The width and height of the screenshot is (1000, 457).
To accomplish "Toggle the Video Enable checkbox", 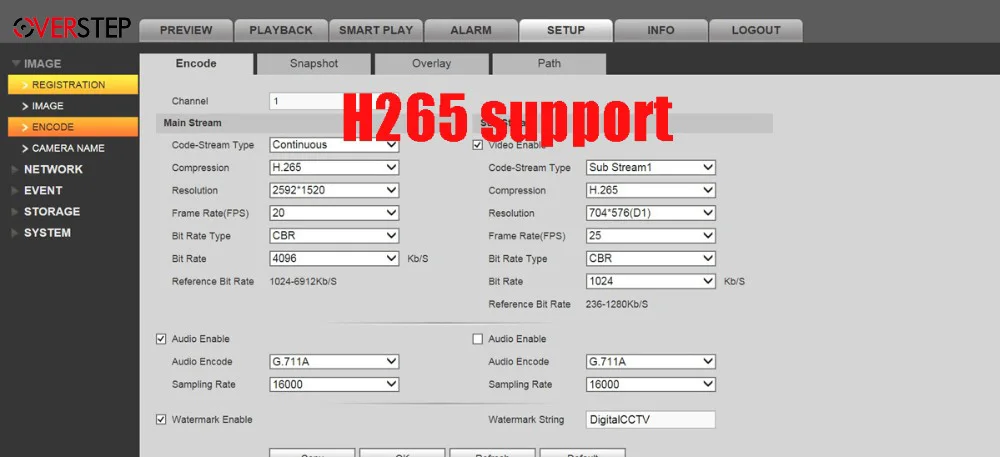I will tap(478, 145).
